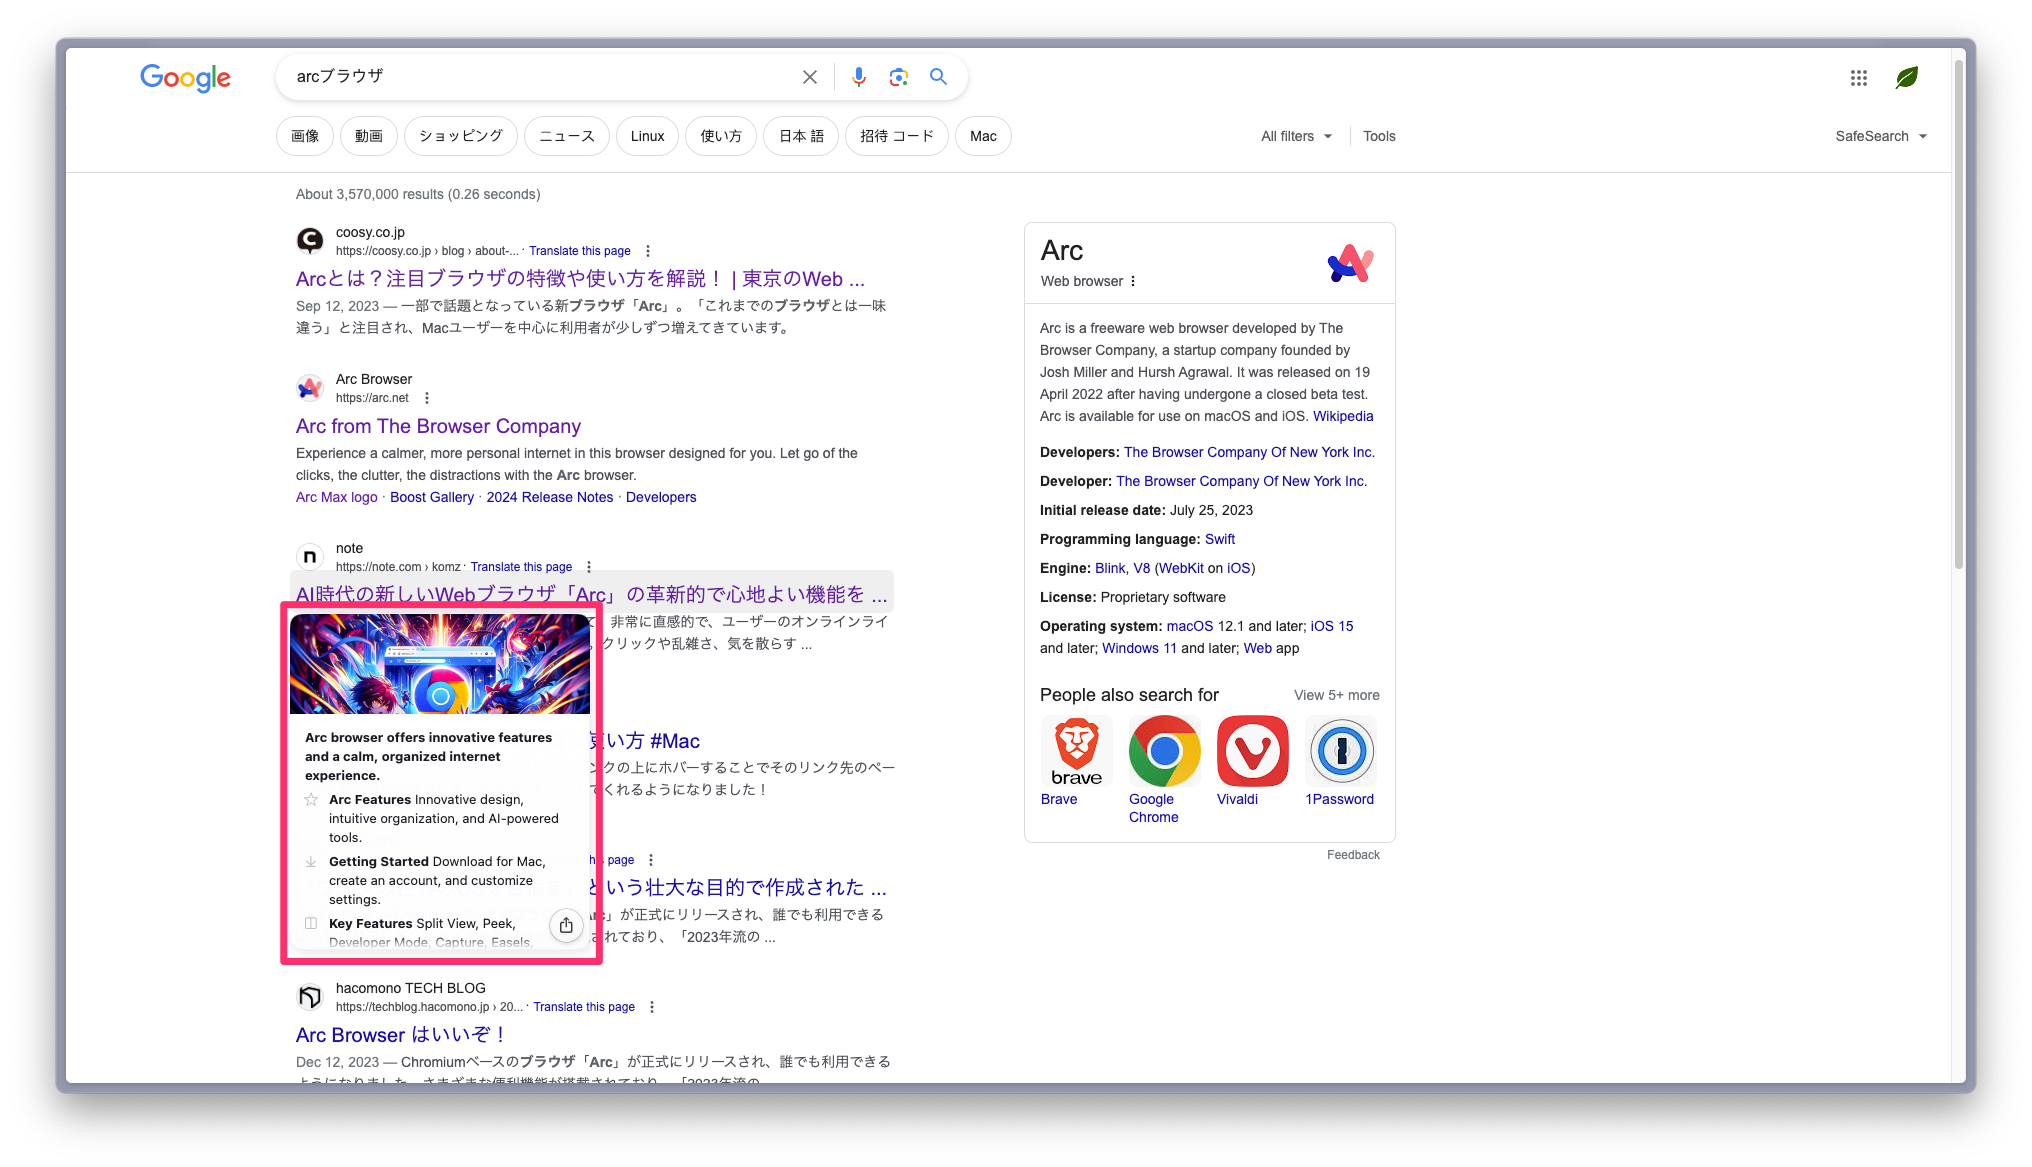This screenshot has width=2032, height=1167.
Task: Click the Tools button
Action: [1379, 136]
